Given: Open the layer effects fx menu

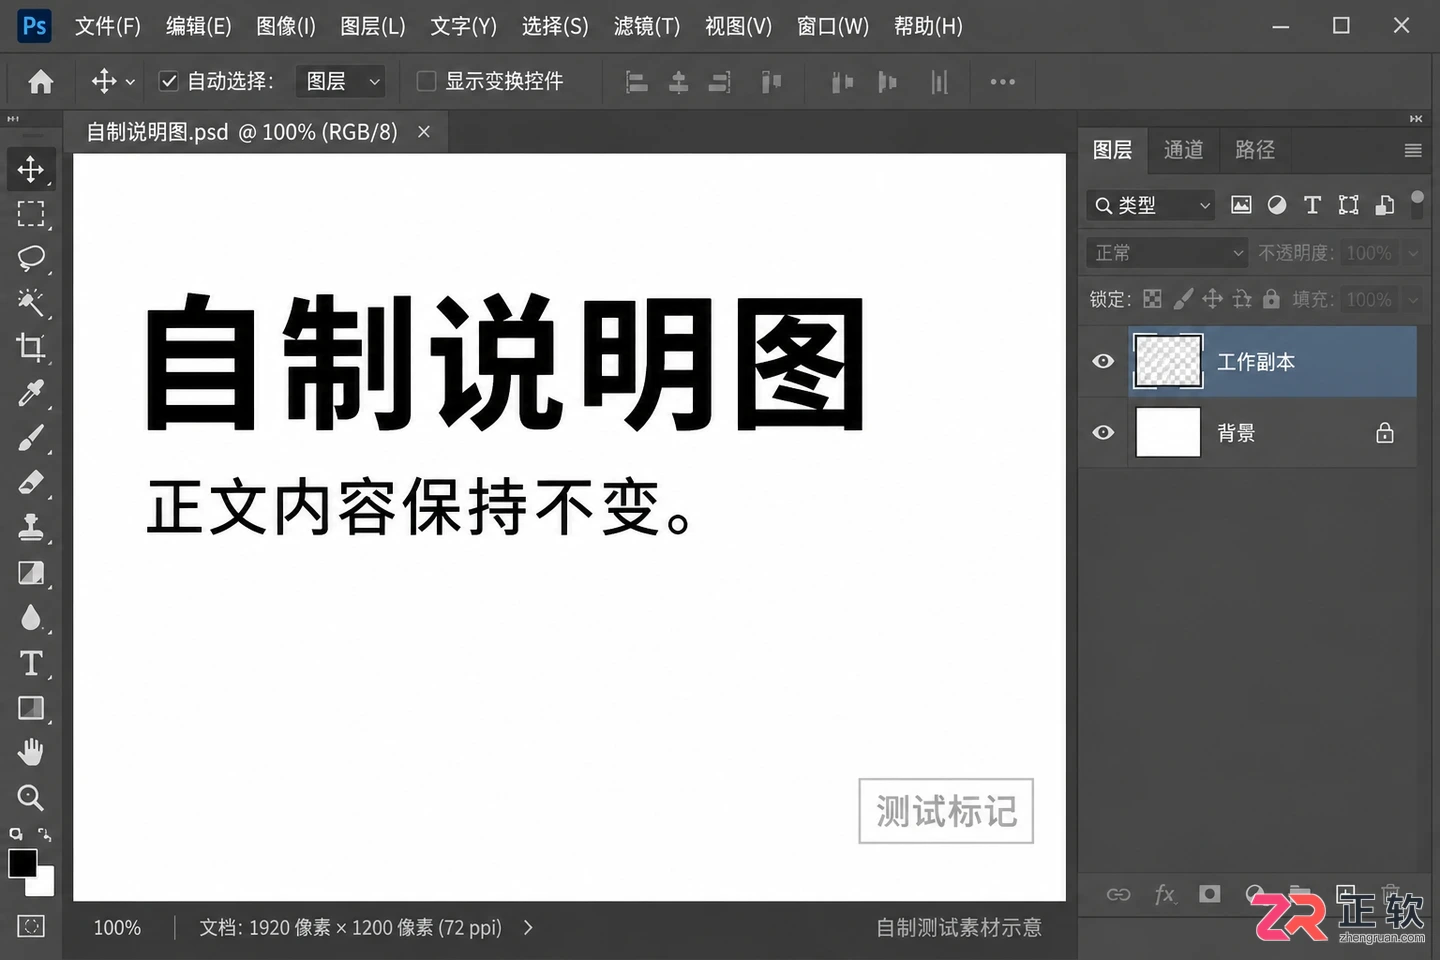Looking at the screenshot, I should coord(1165,894).
